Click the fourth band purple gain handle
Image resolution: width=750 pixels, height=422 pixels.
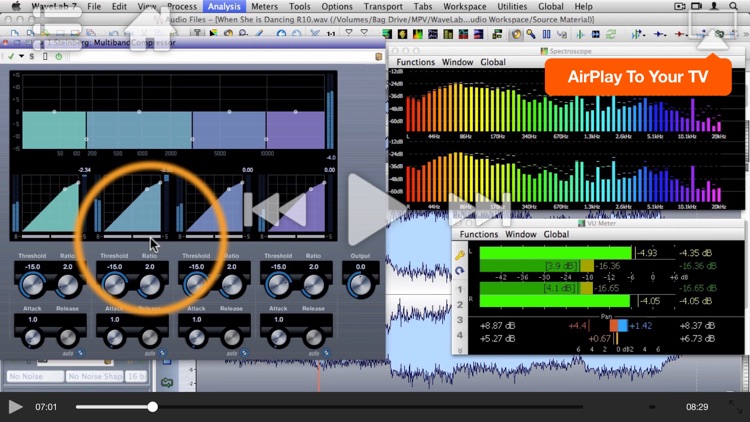pyautogui.click(x=296, y=111)
